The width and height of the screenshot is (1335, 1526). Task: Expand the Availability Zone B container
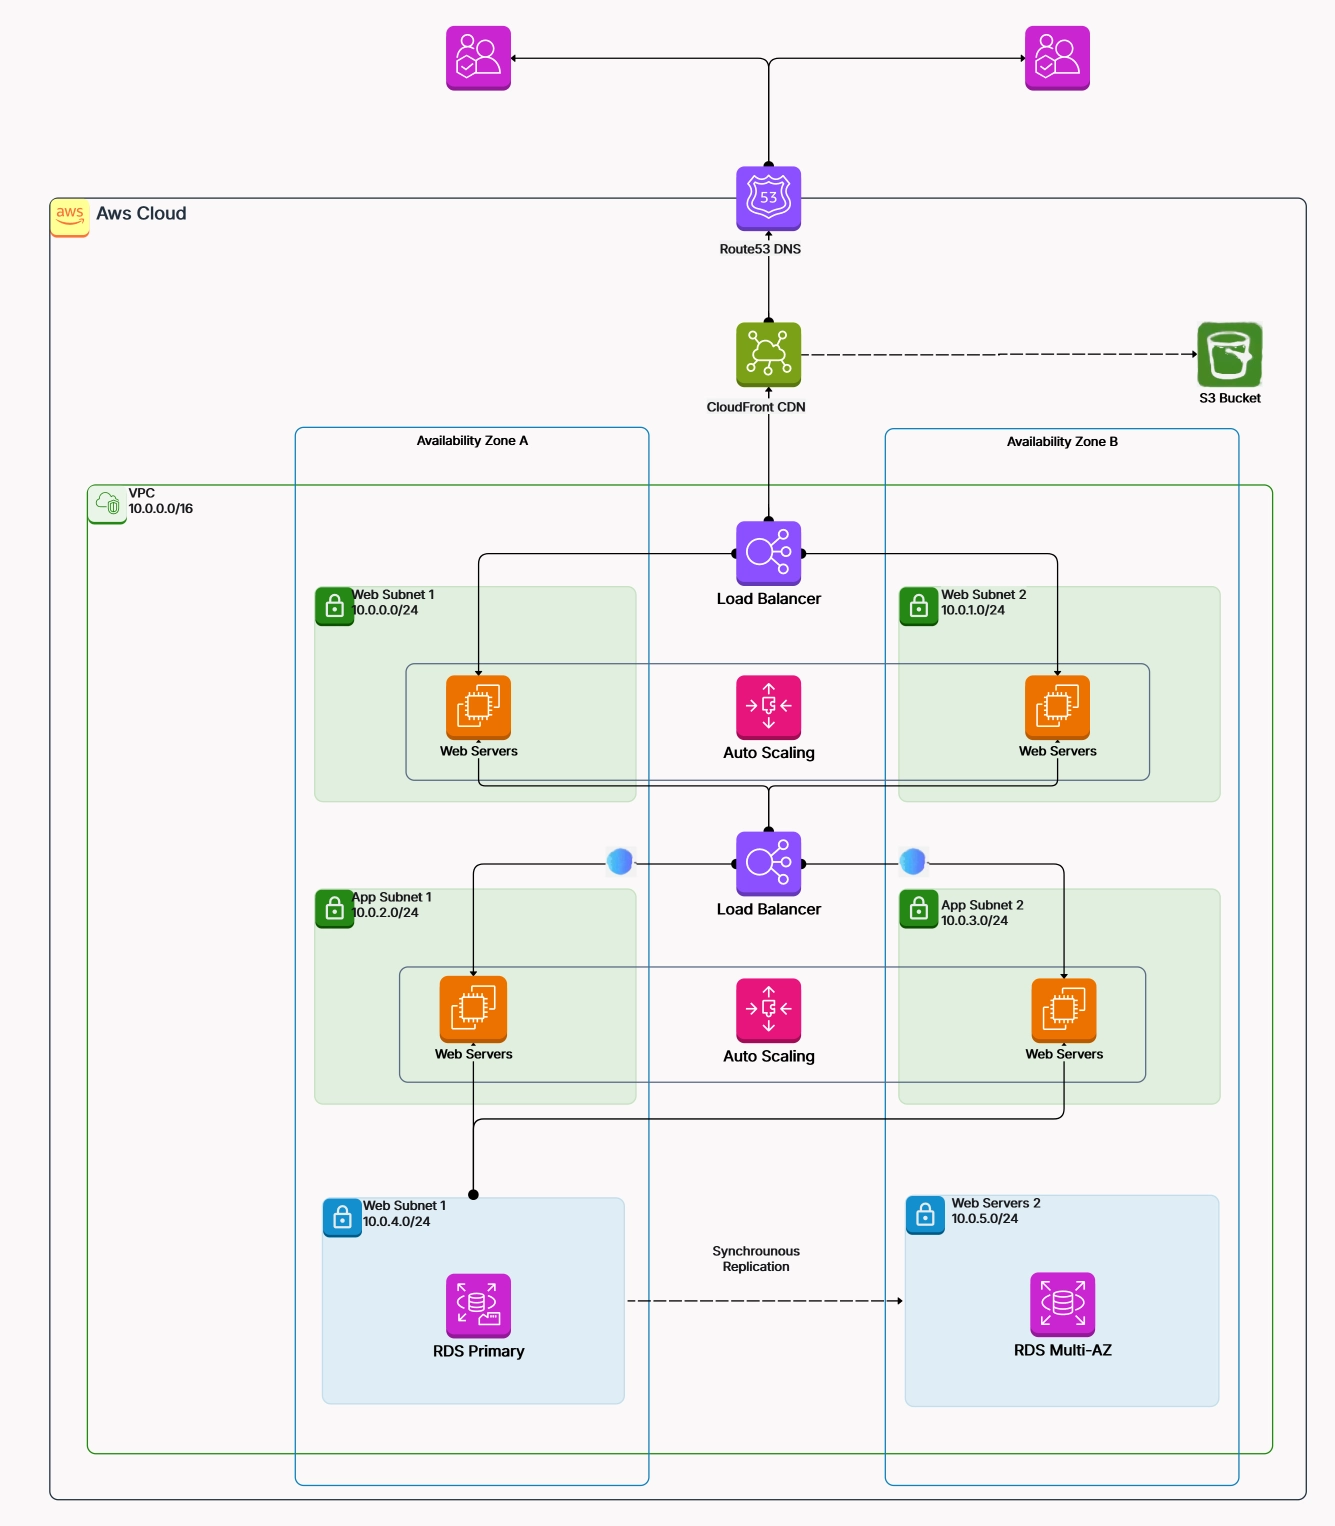point(1061,441)
